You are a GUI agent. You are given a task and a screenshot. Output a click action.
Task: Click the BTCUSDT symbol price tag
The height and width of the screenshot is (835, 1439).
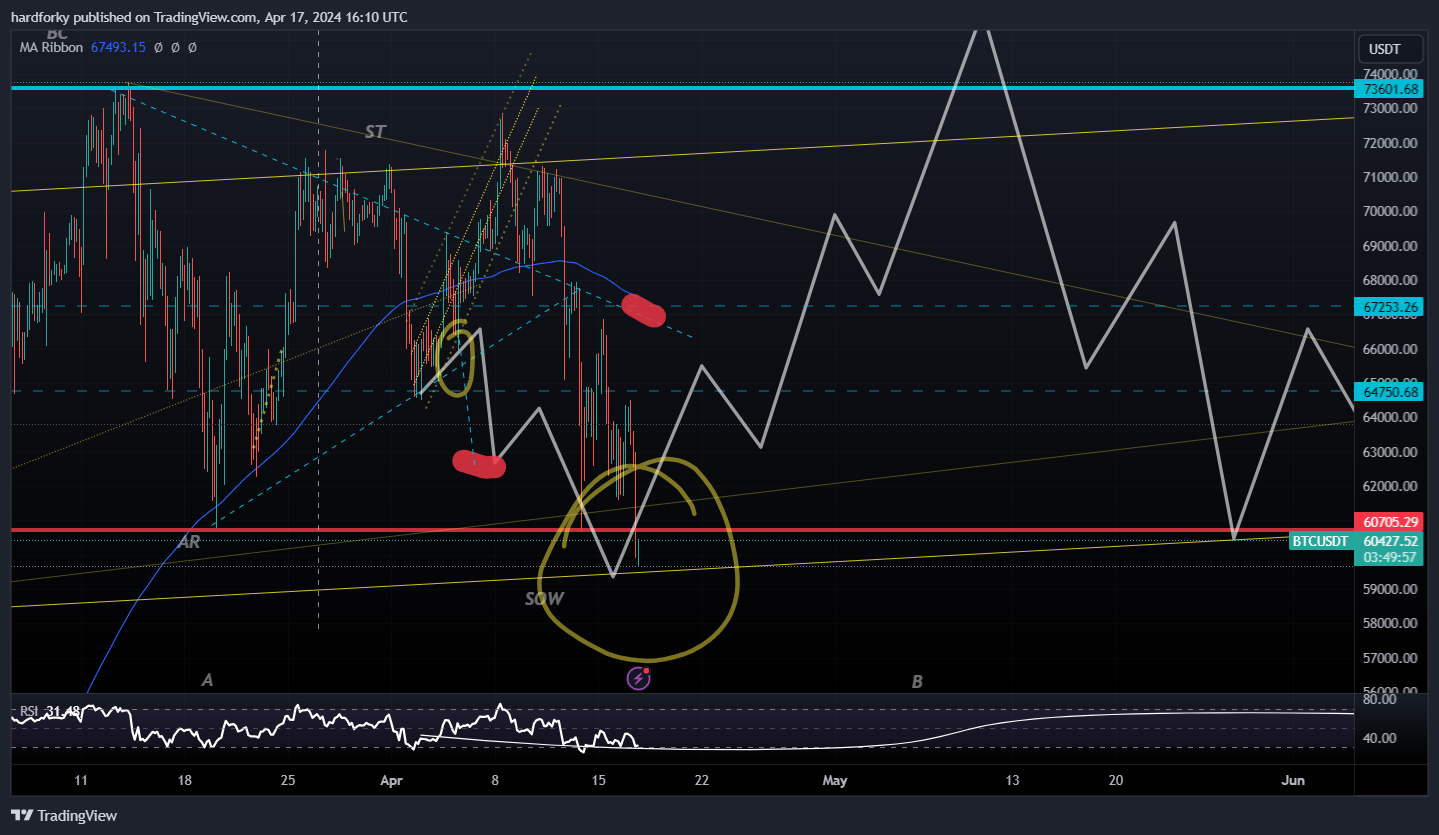pos(1320,541)
